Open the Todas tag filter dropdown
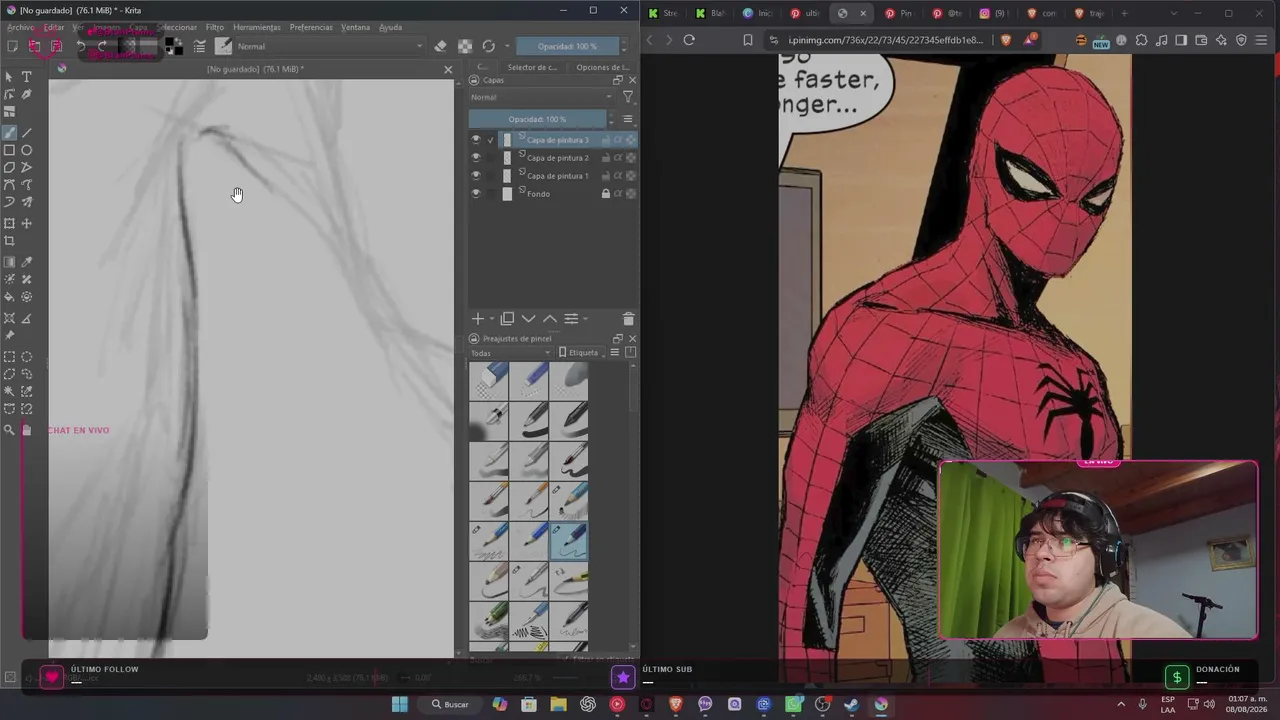 (x=511, y=353)
